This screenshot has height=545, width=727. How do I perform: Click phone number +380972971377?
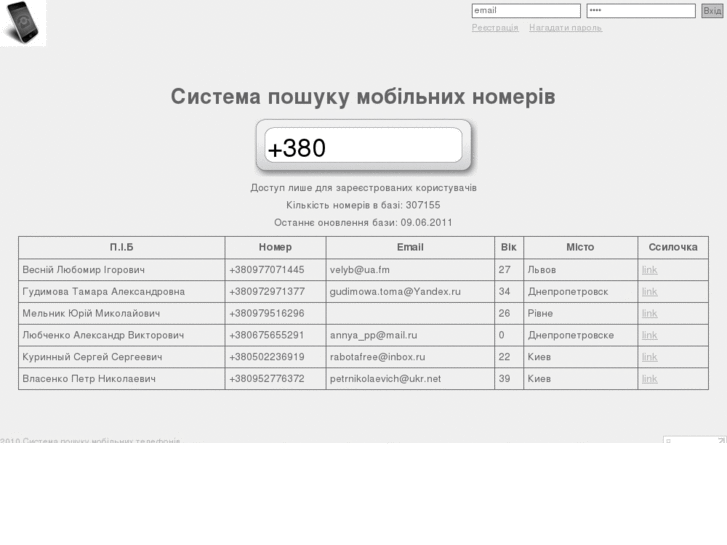267,292
